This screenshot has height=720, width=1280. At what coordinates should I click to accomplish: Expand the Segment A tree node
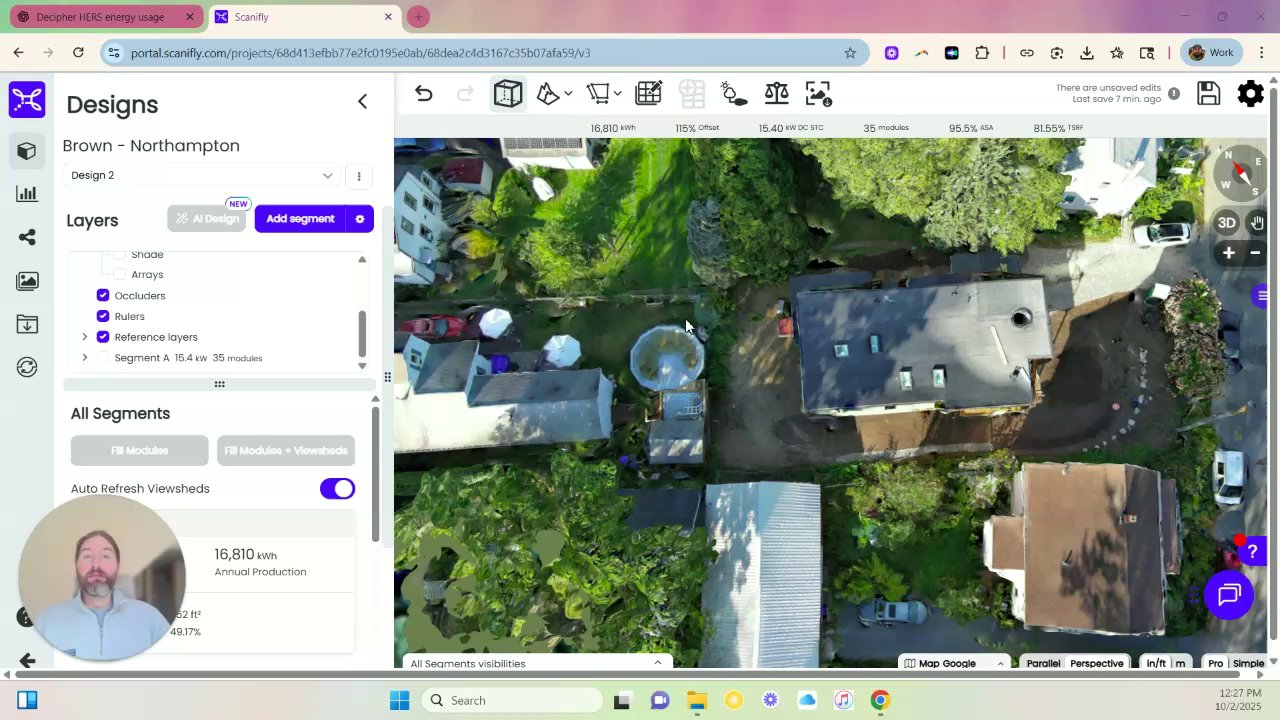pyautogui.click(x=85, y=358)
